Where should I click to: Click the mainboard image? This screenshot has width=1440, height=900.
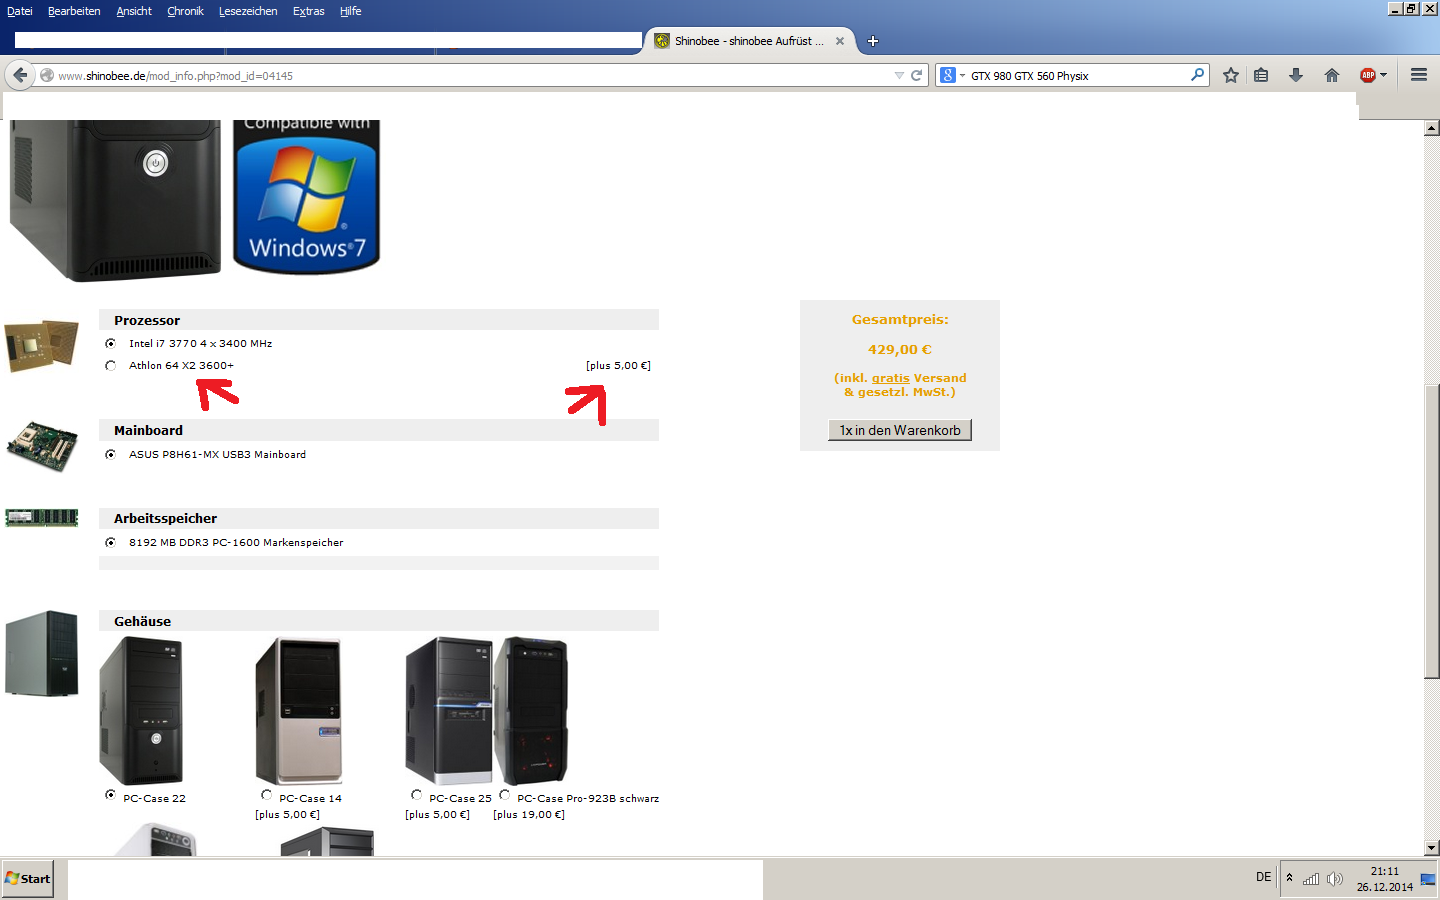pyautogui.click(x=42, y=446)
